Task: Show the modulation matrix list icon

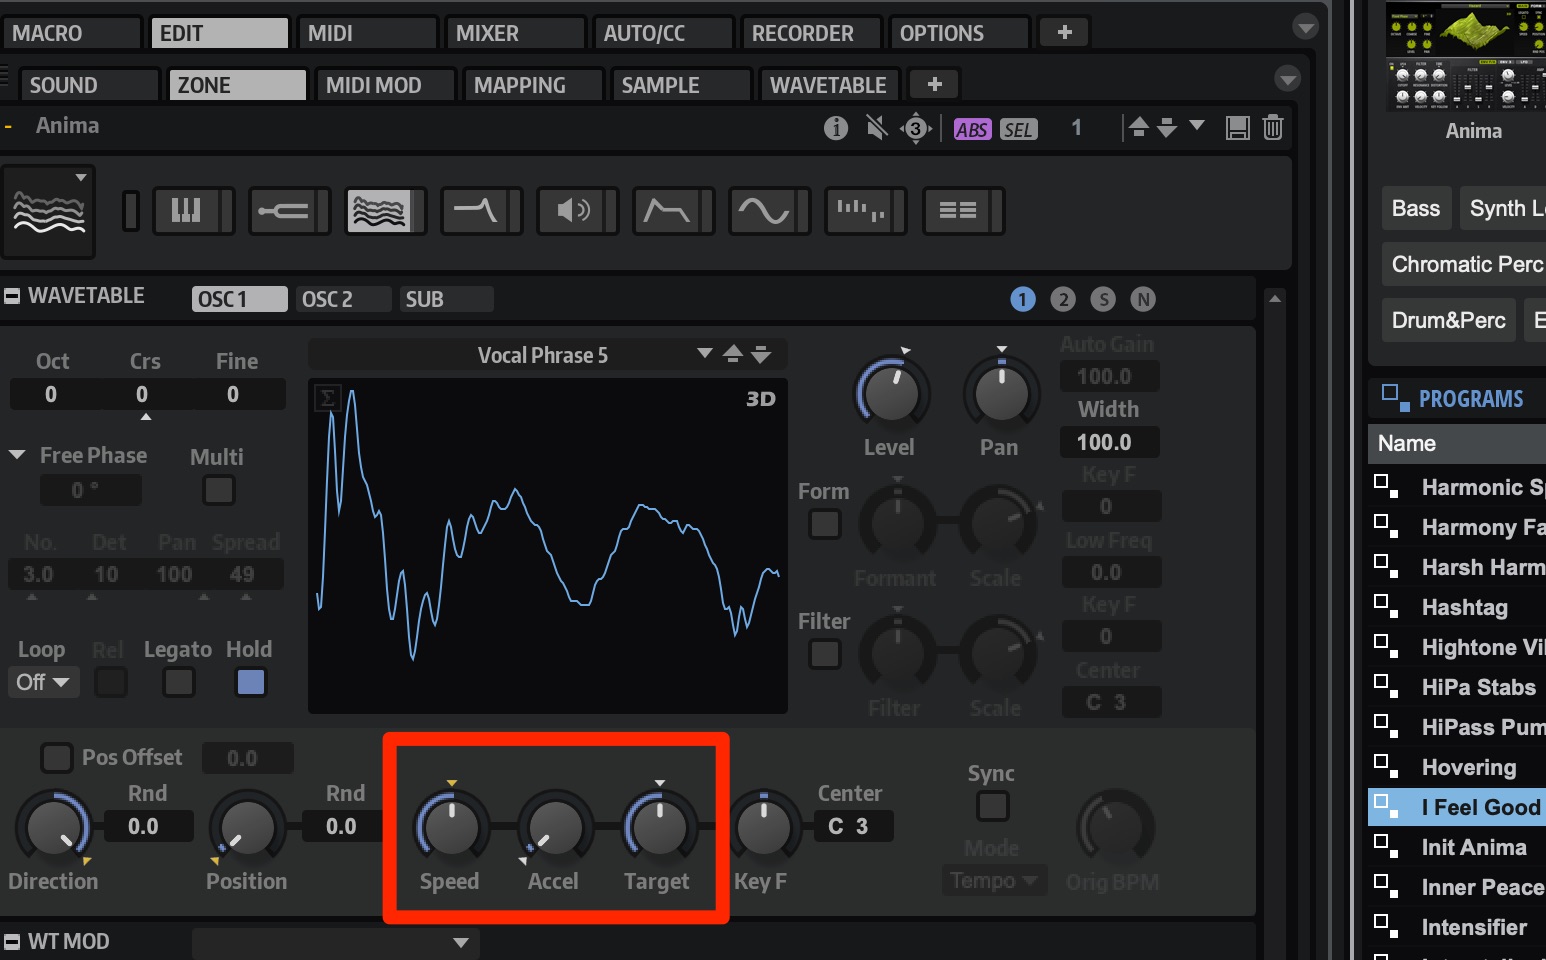Action: click(x=957, y=210)
